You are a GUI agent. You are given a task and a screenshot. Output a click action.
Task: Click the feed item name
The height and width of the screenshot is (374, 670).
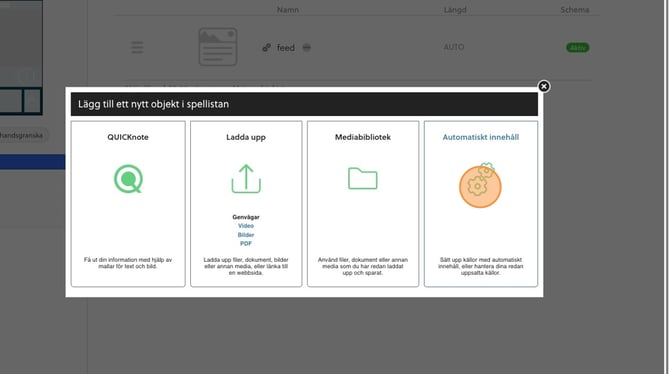coord(285,47)
